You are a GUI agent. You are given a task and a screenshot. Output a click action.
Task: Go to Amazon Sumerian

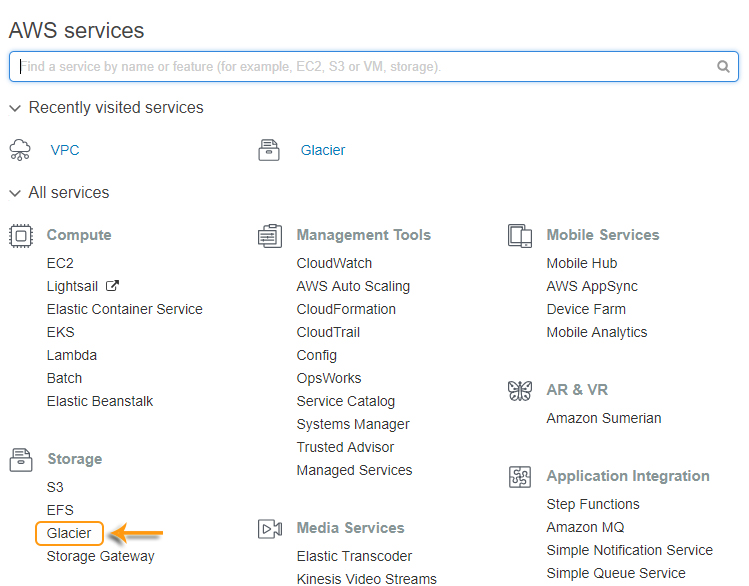pyautogui.click(x=604, y=418)
